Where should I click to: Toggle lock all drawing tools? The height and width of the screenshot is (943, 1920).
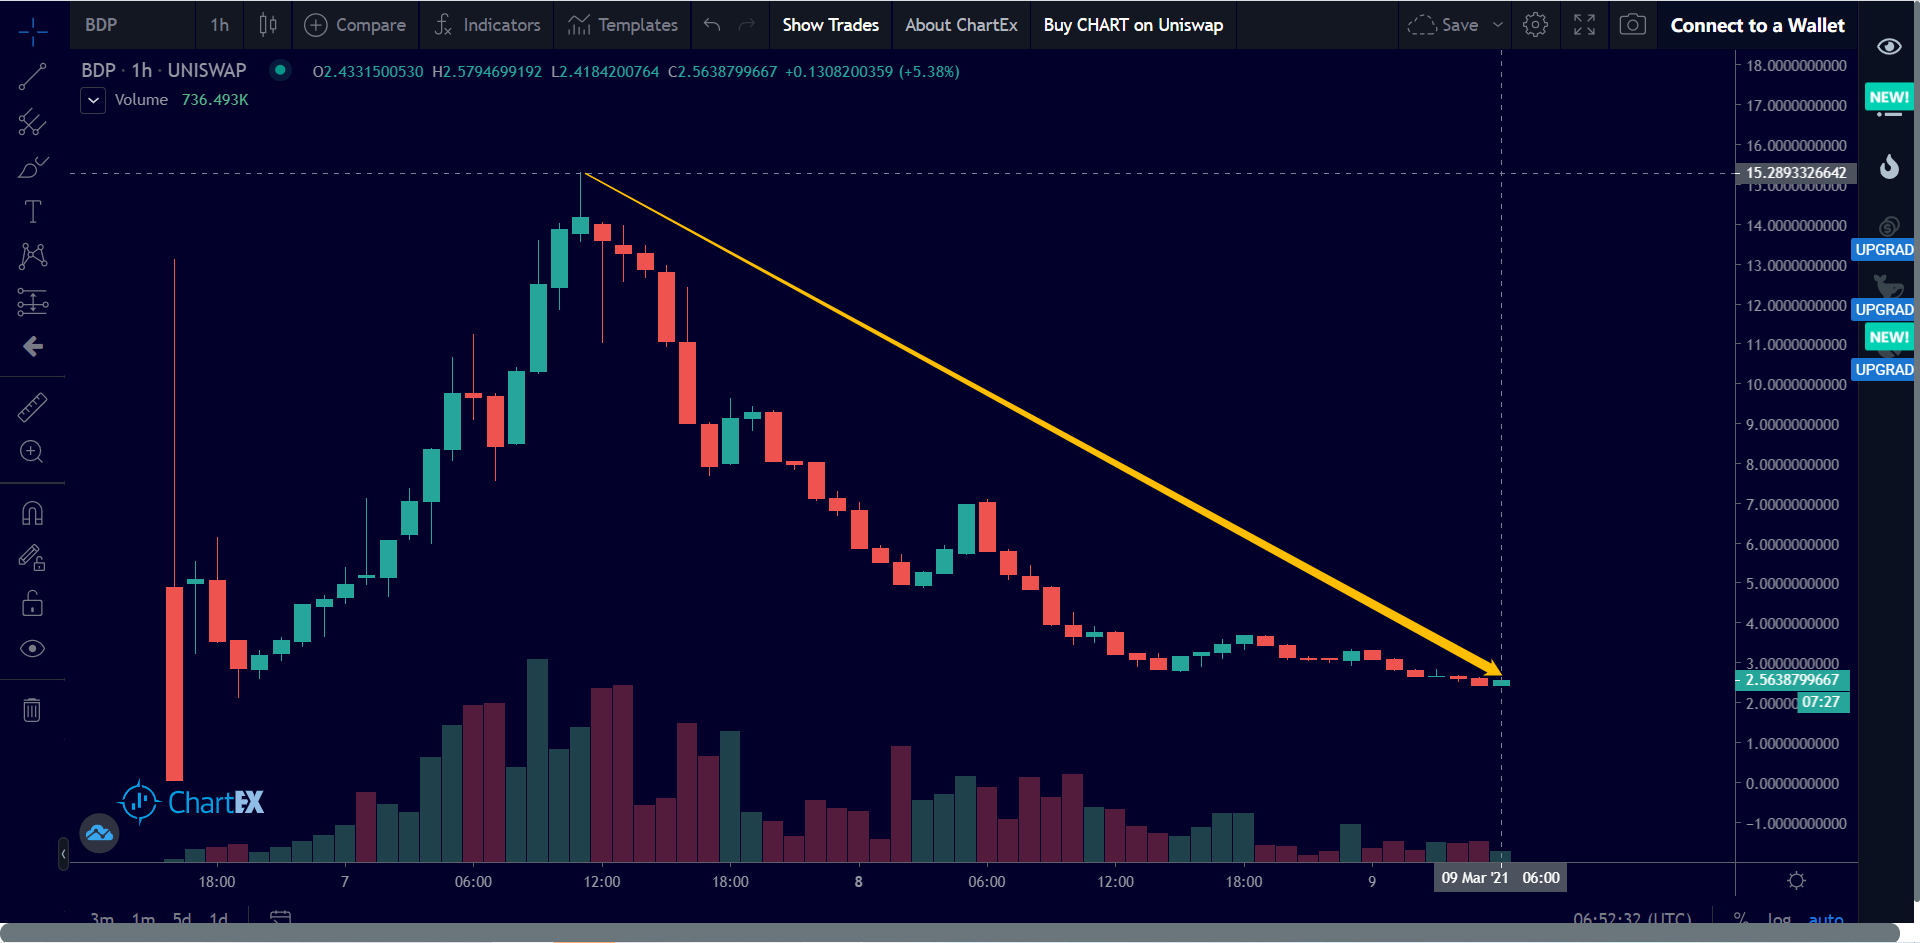[32, 604]
